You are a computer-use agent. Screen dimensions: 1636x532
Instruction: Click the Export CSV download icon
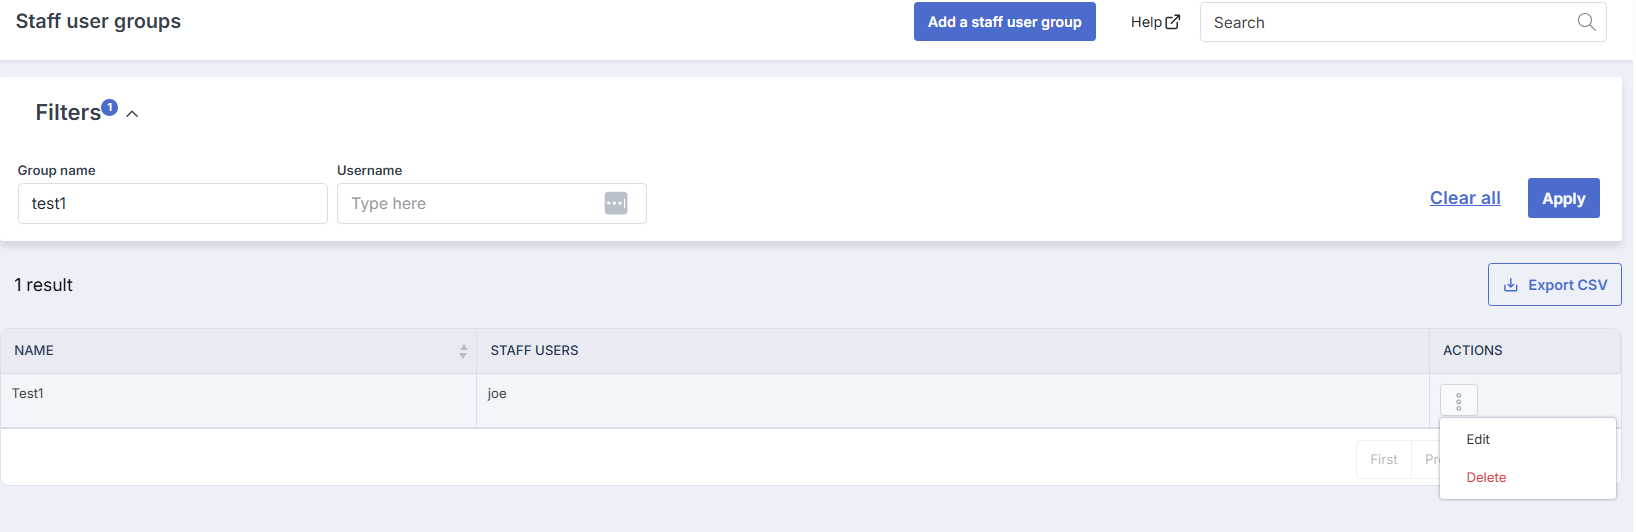pyautogui.click(x=1511, y=285)
